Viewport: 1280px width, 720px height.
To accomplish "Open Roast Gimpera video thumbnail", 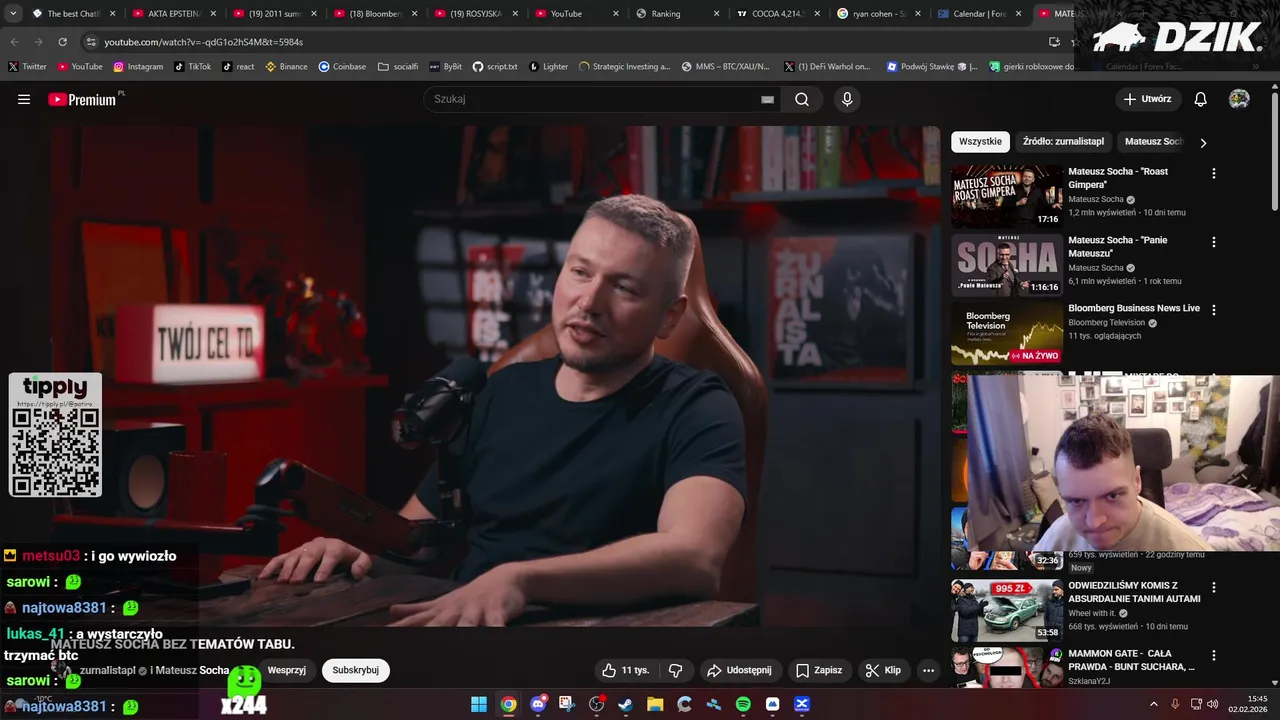I will (x=1007, y=196).
